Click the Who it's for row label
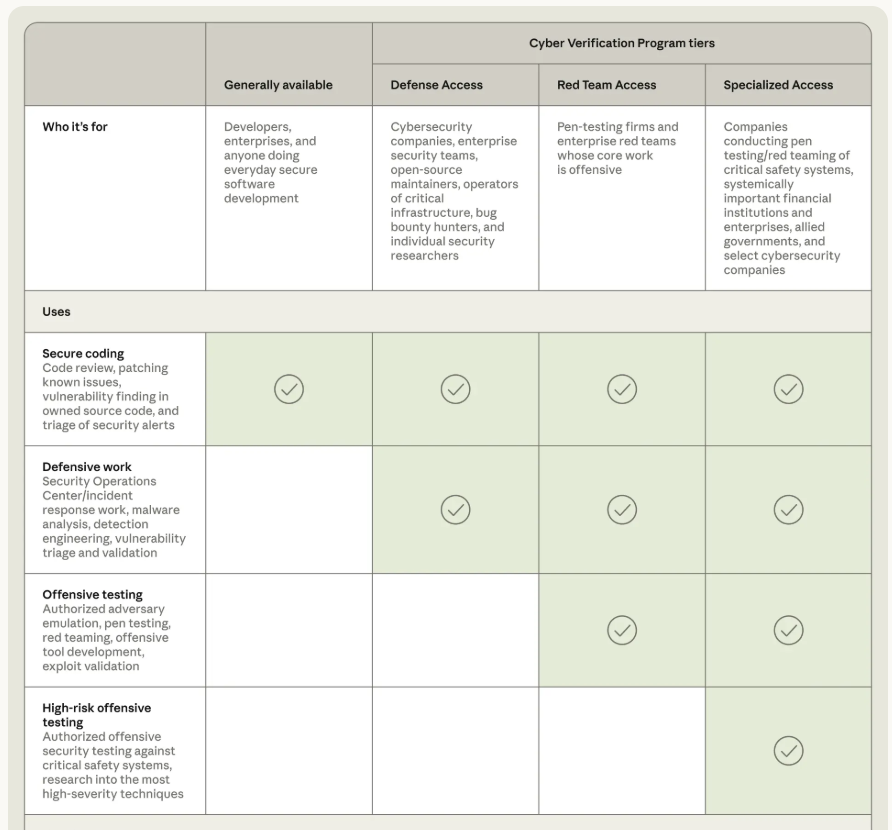 click(75, 127)
